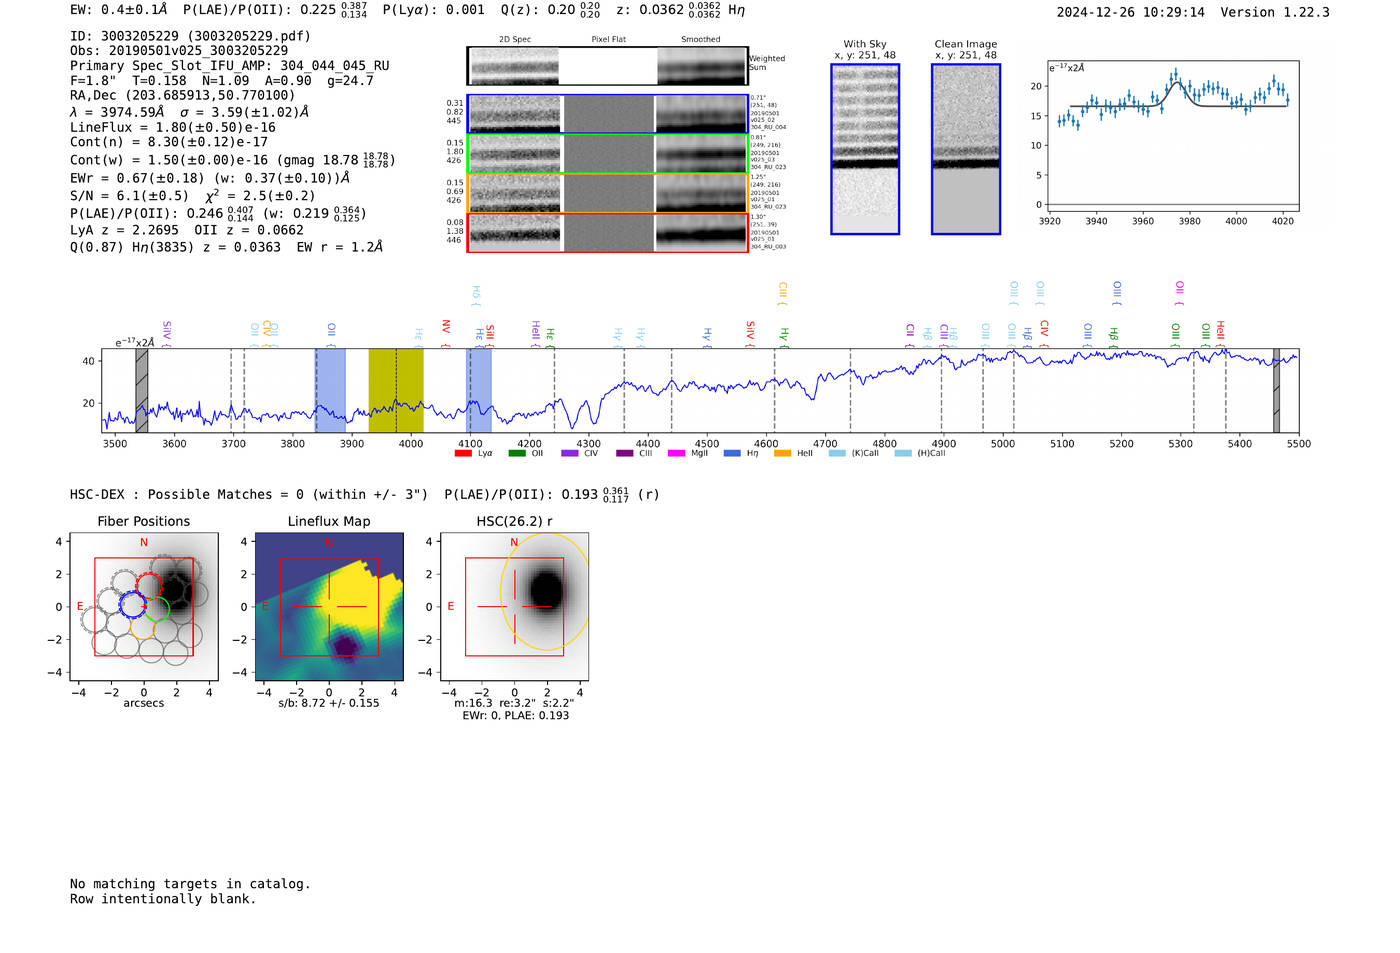Click the s/b: 8.72 +/- 0.155 caption
The image size is (1400, 953).
tap(329, 703)
